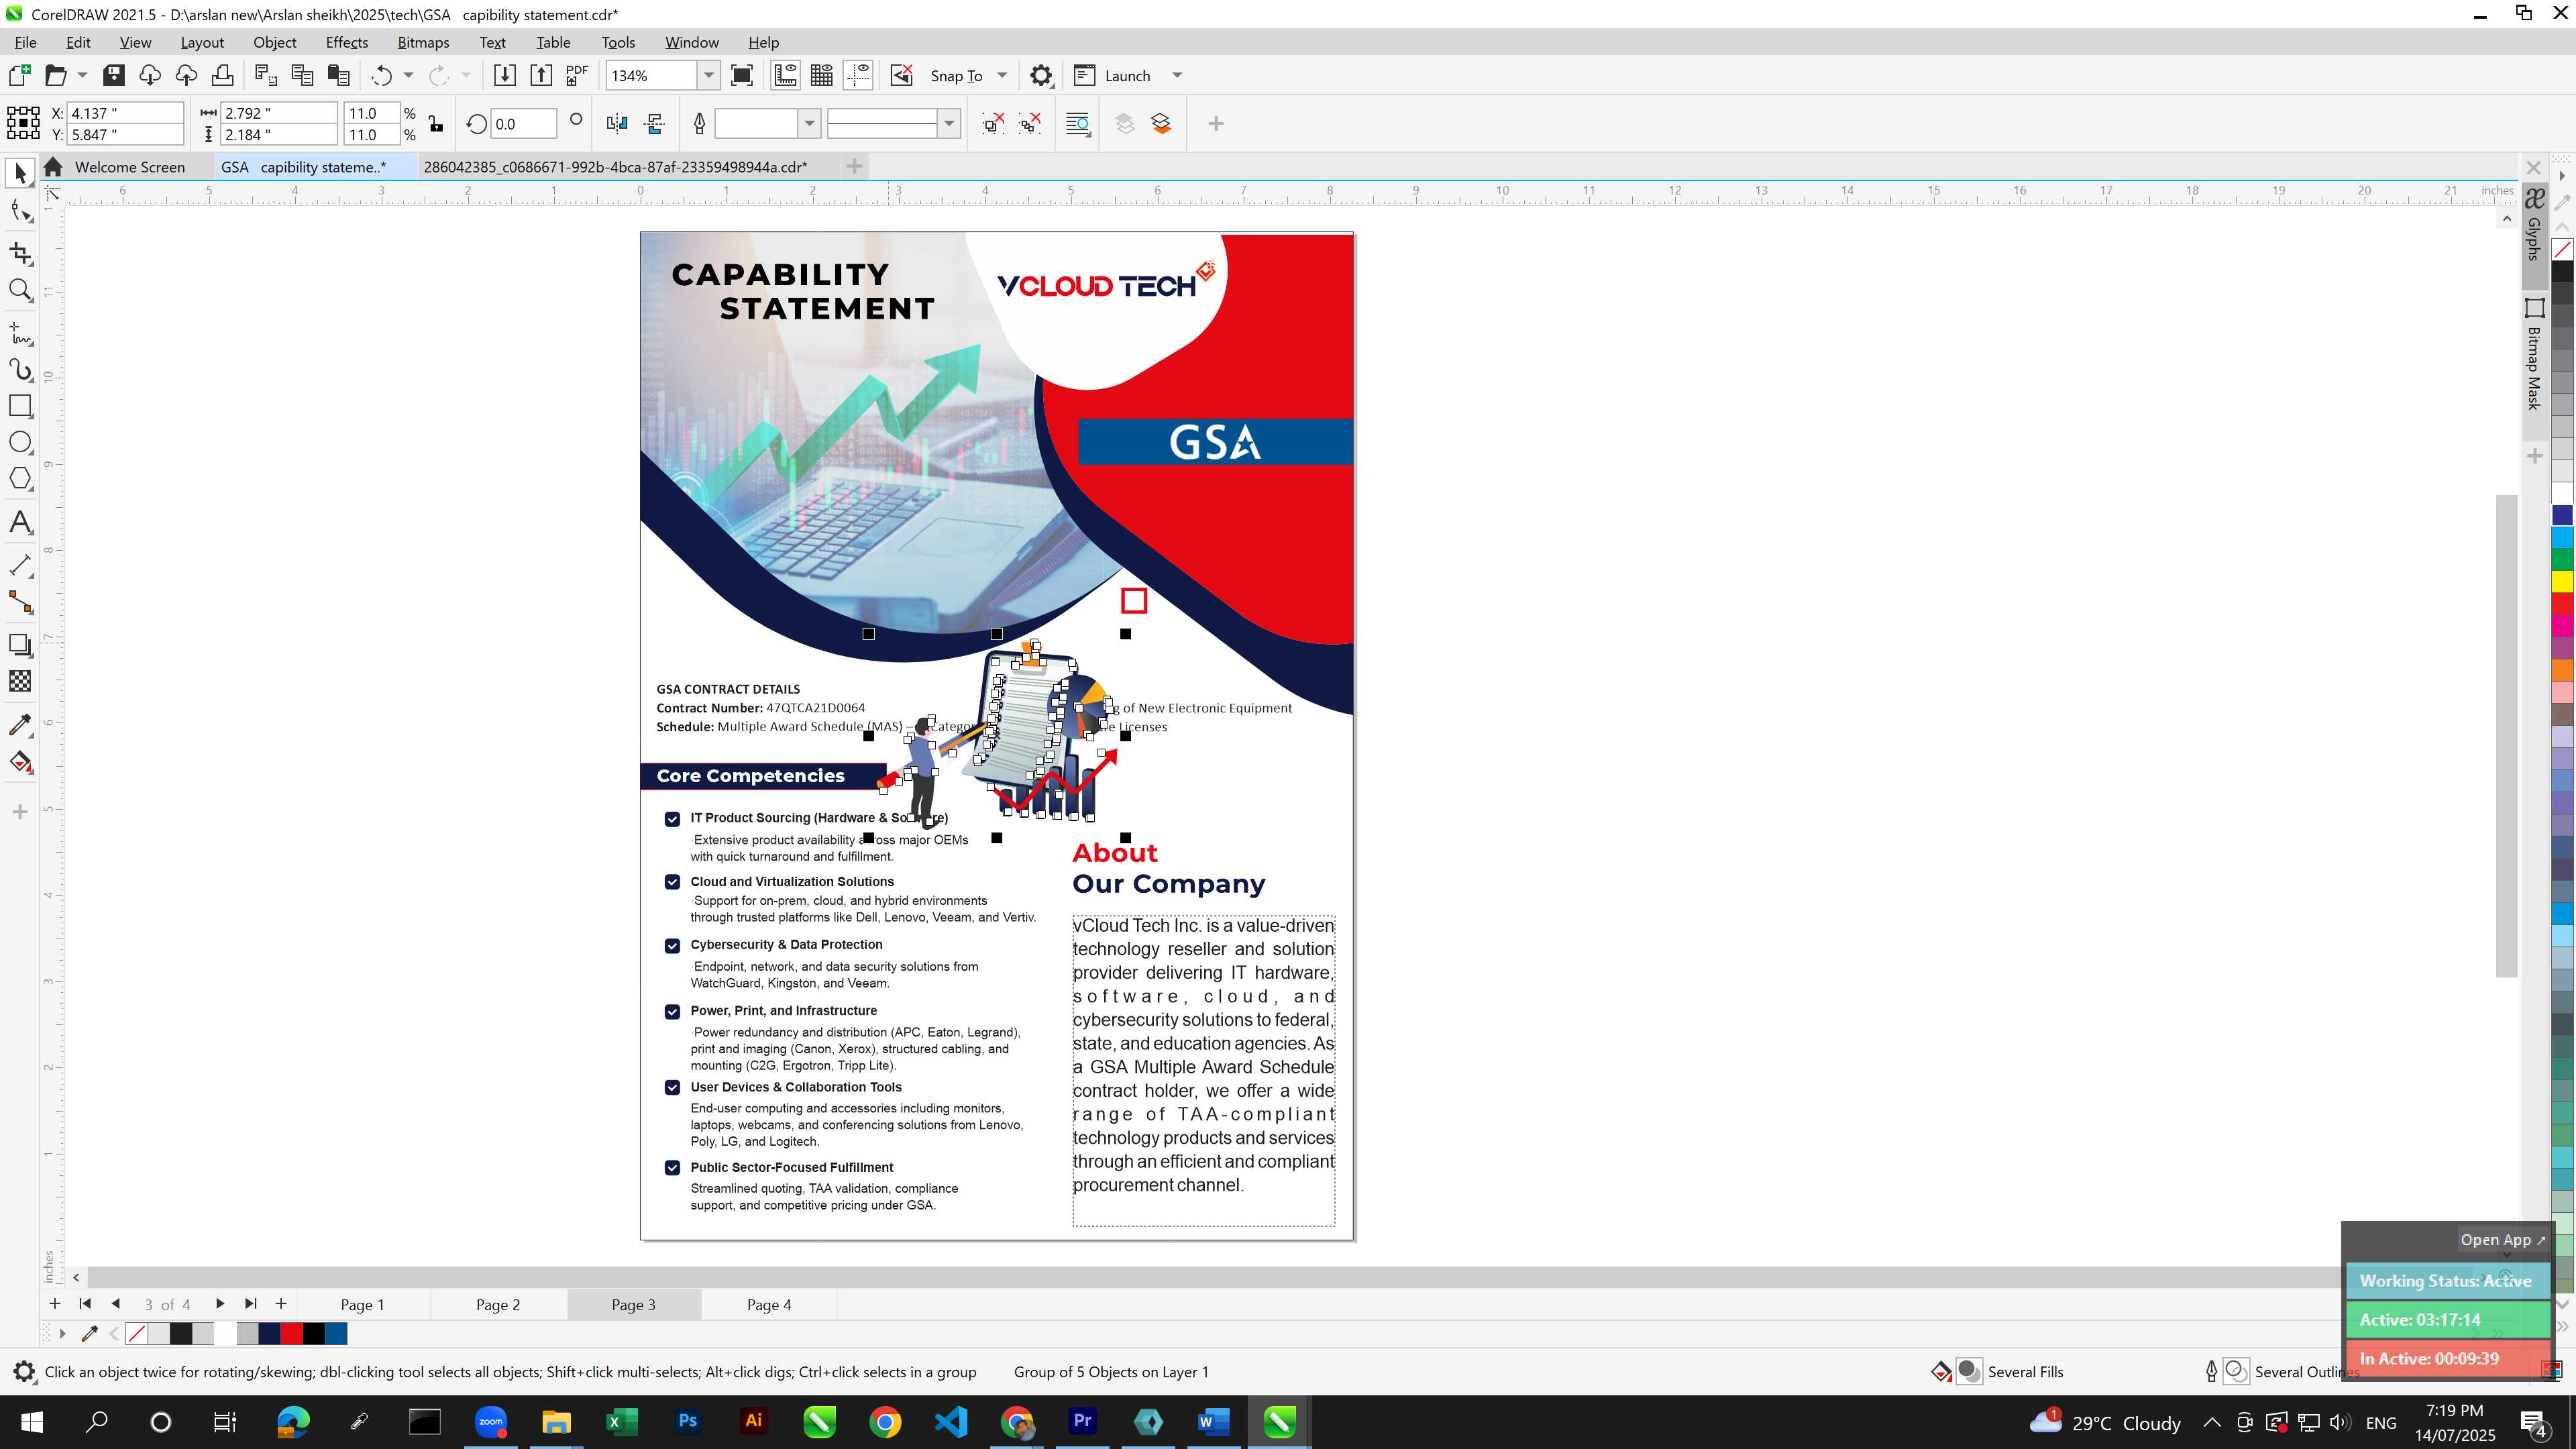Select the Text tool

[20, 522]
